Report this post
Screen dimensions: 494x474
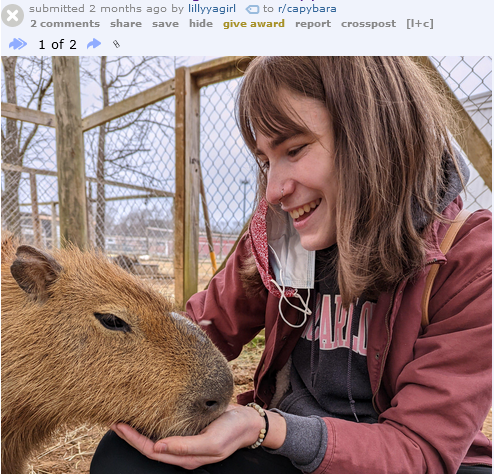[313, 24]
